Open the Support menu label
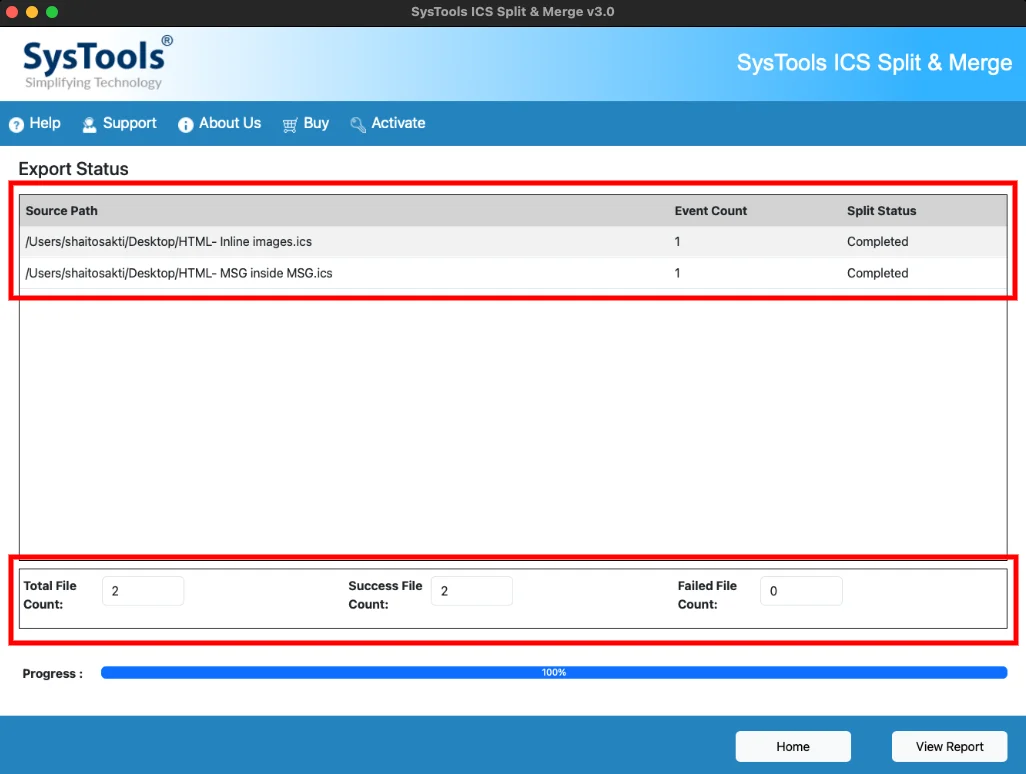This screenshot has width=1026, height=774. pyautogui.click(x=130, y=123)
